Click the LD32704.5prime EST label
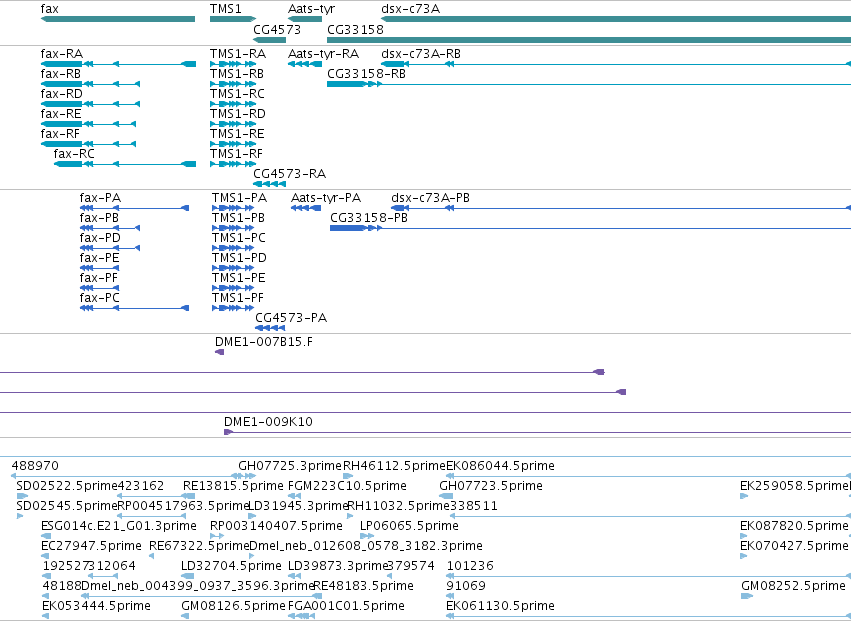The image size is (851, 621). 231,566
